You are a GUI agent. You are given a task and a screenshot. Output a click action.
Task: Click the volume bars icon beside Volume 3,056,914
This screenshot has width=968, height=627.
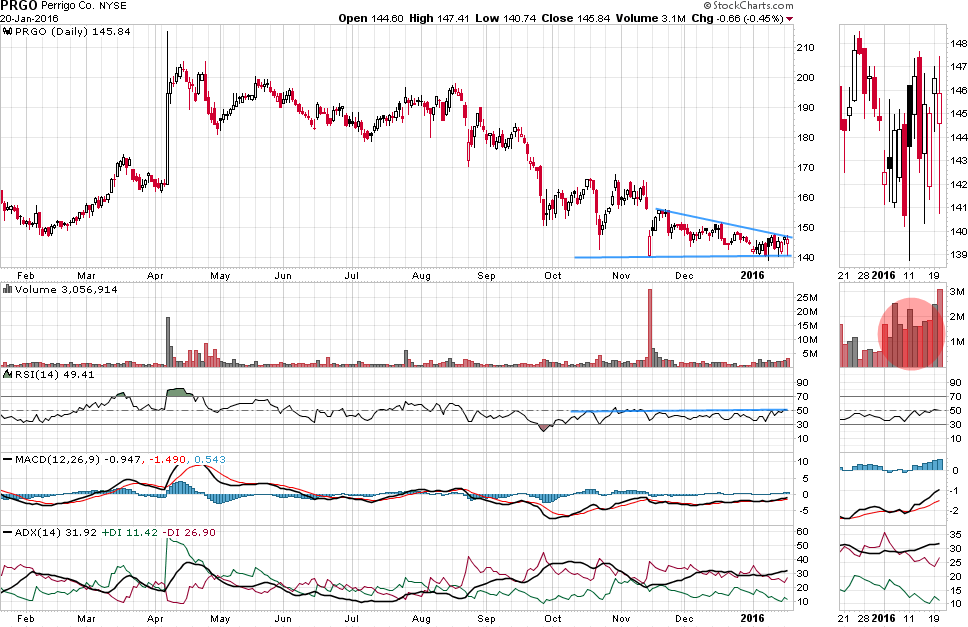point(7,289)
